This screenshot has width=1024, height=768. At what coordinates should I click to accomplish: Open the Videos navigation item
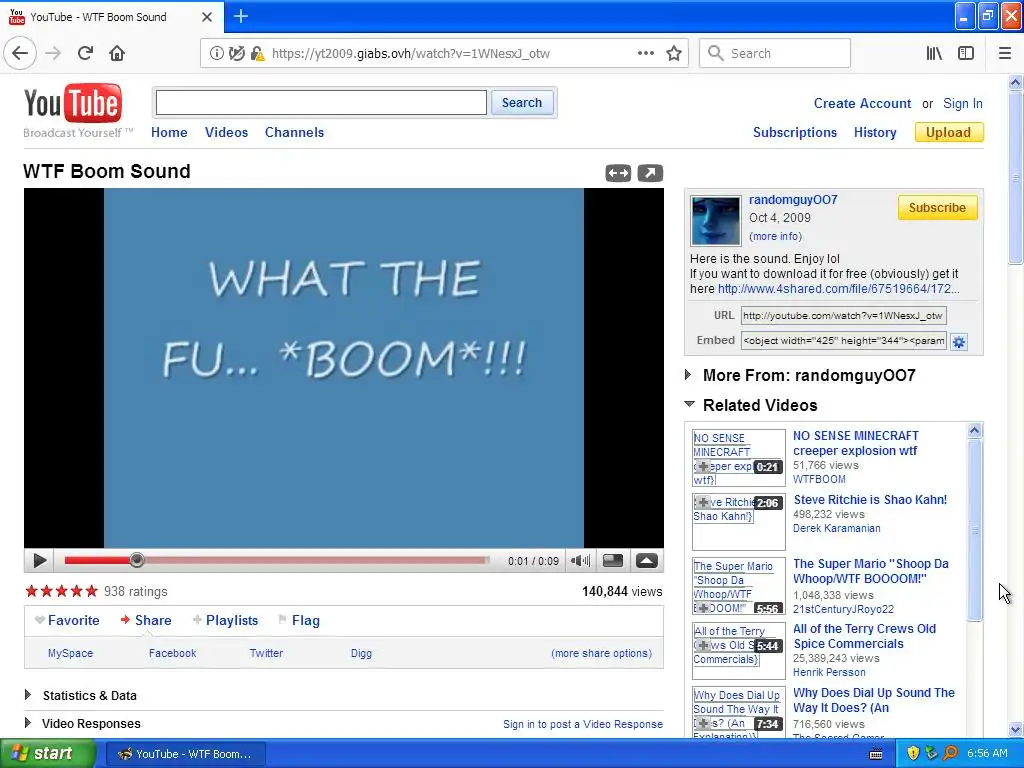coord(227,132)
